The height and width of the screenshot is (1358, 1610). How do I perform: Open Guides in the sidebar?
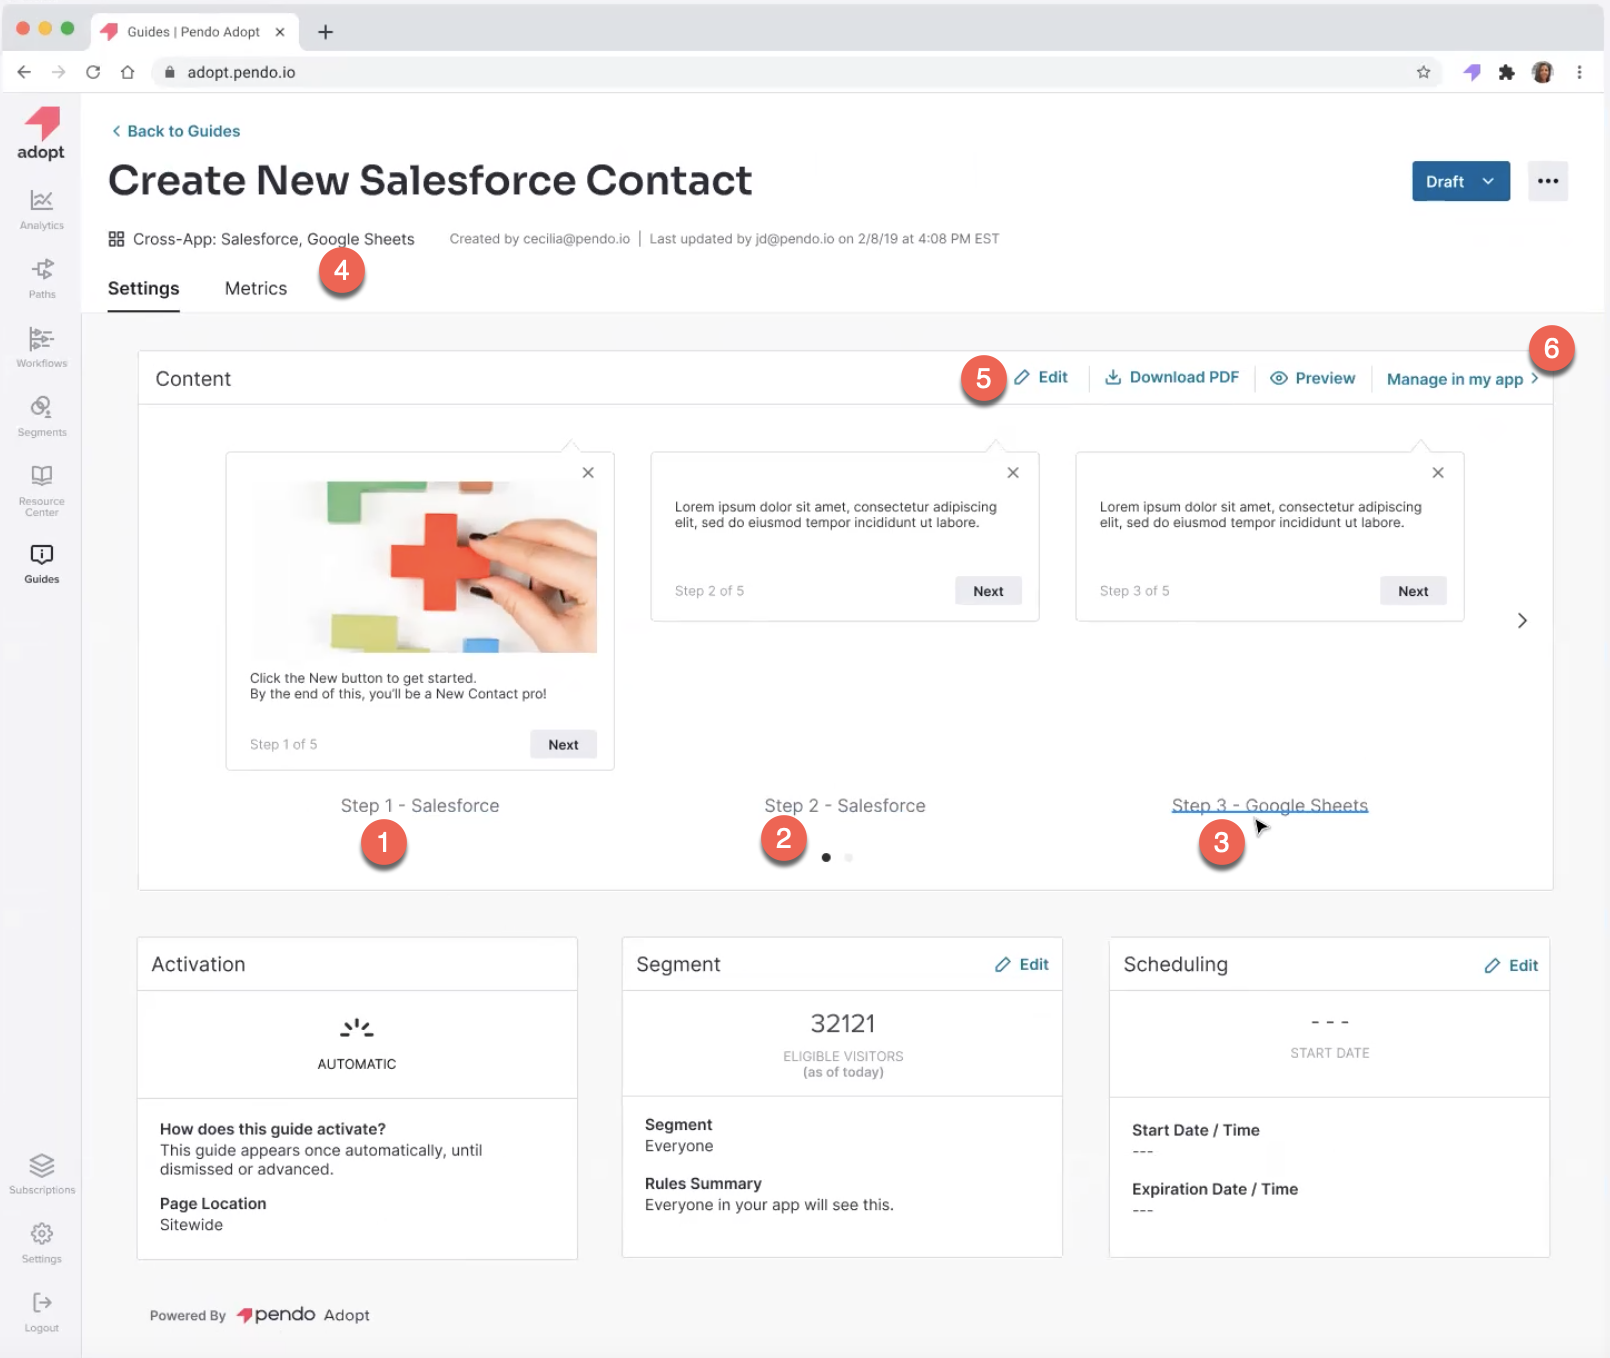coord(41,565)
